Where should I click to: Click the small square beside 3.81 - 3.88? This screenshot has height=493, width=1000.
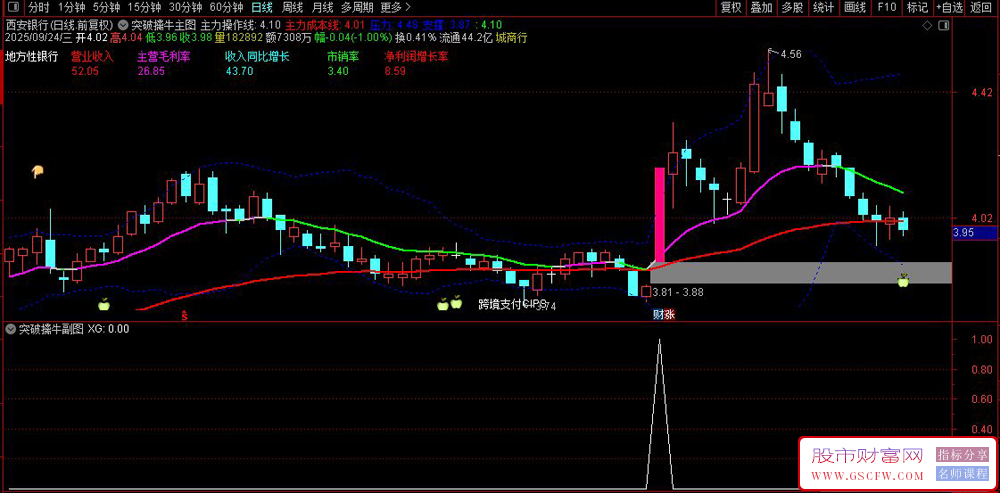point(646,291)
